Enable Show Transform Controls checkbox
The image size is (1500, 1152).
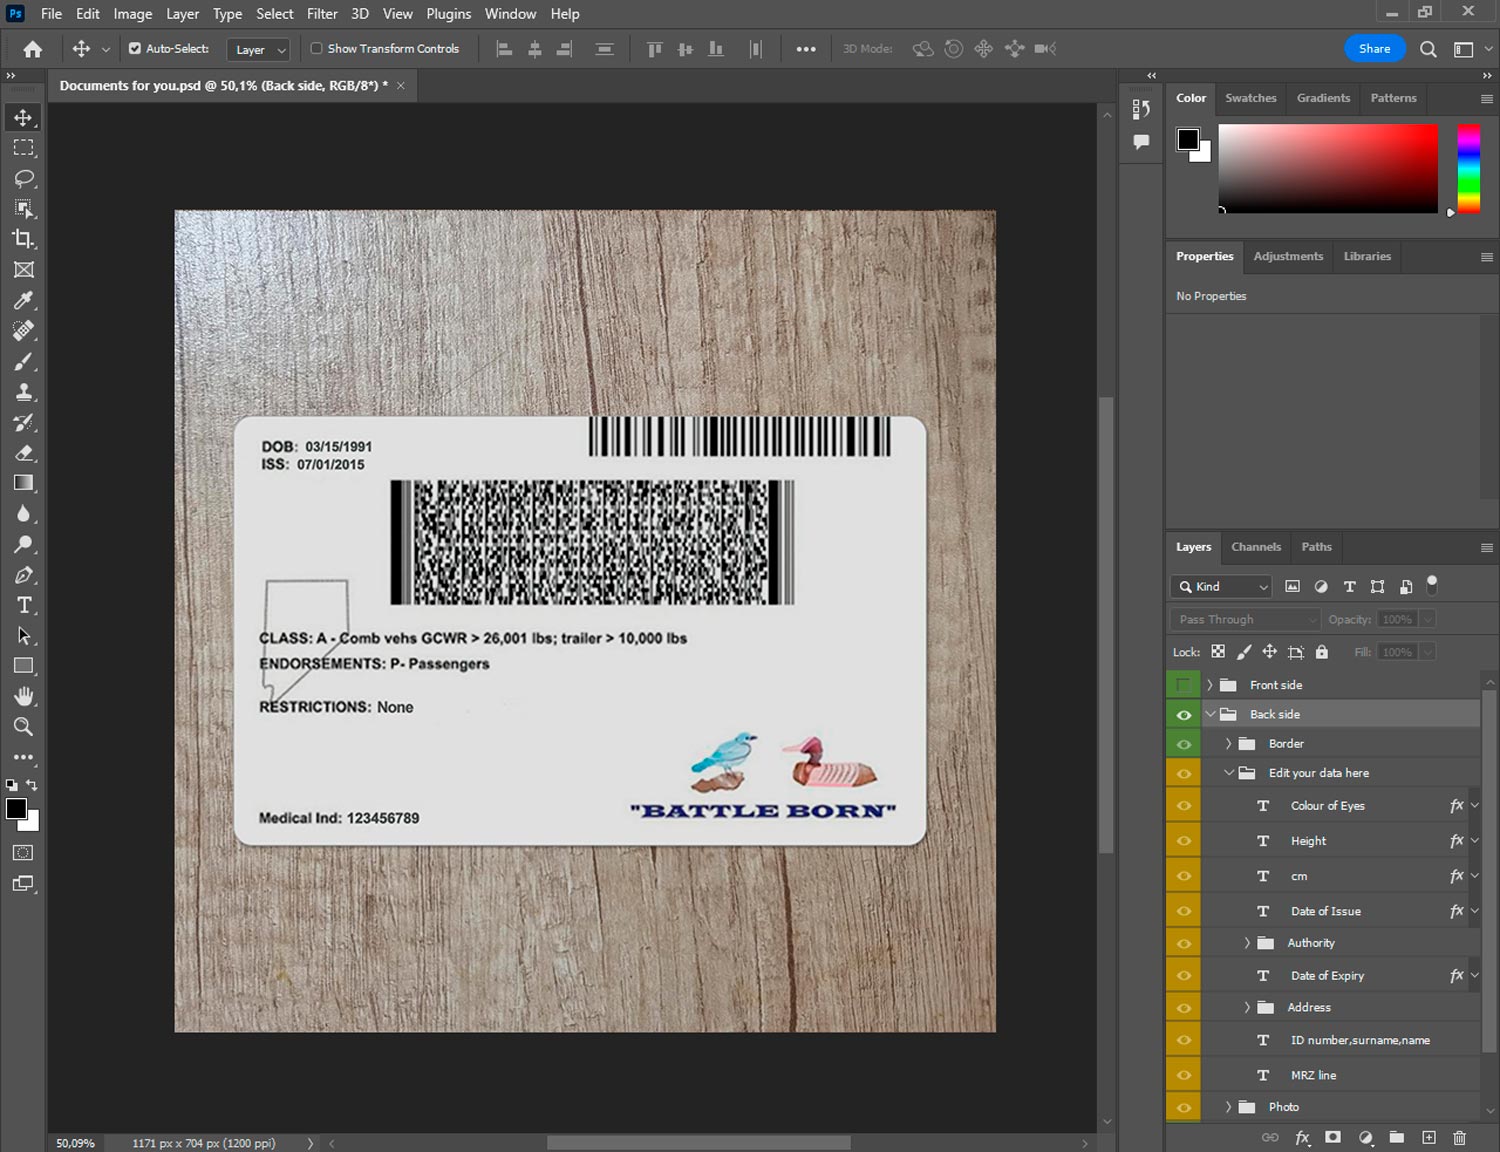316,48
